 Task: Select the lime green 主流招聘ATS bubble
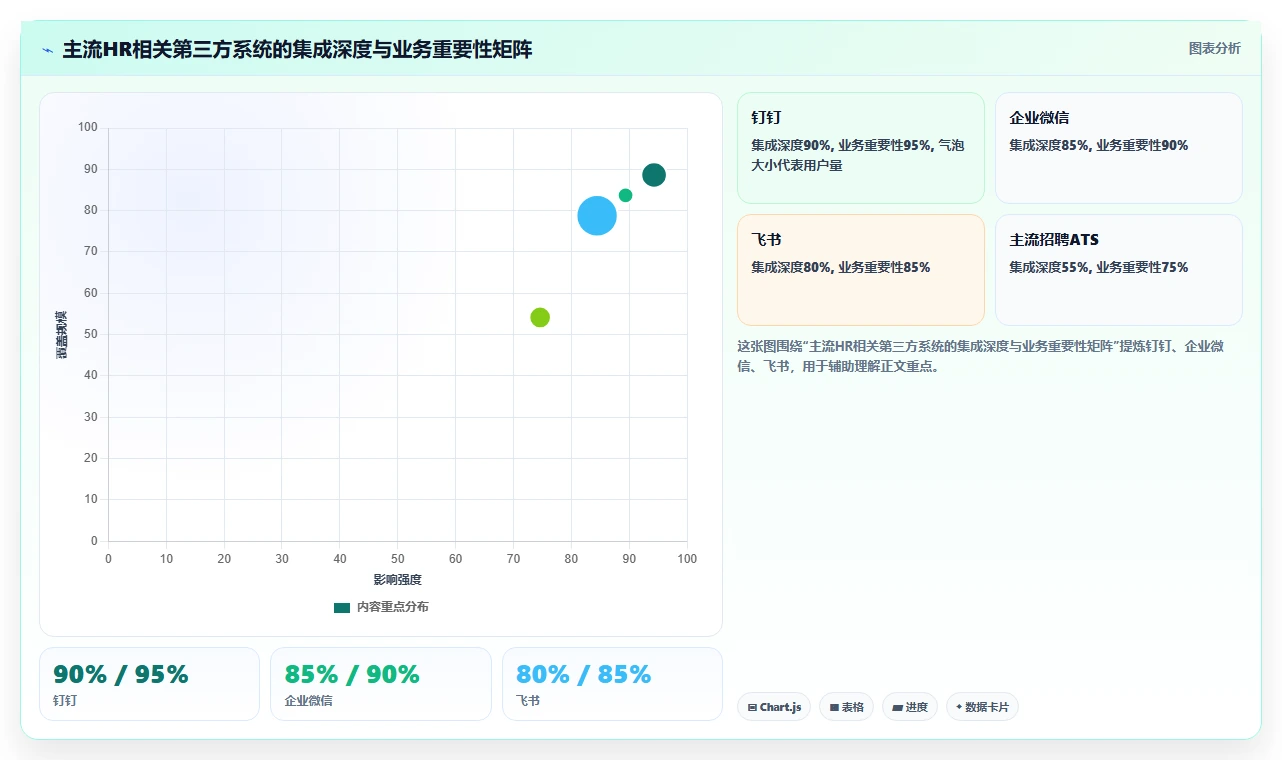[540, 317]
